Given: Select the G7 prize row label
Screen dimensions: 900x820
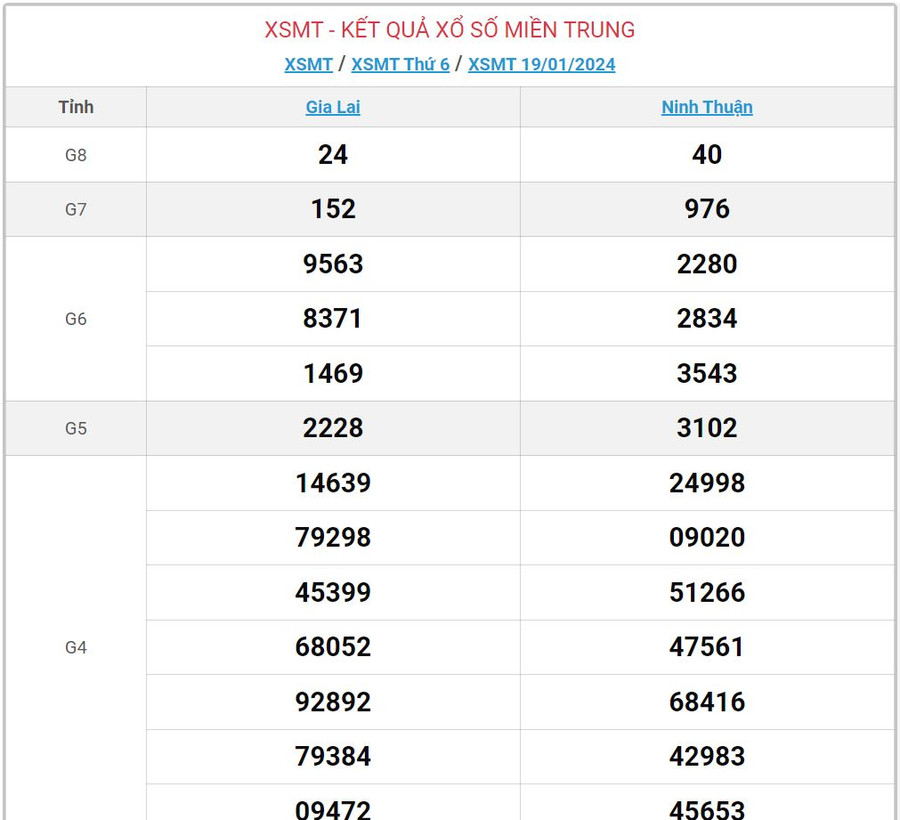Looking at the screenshot, I should tap(76, 209).
